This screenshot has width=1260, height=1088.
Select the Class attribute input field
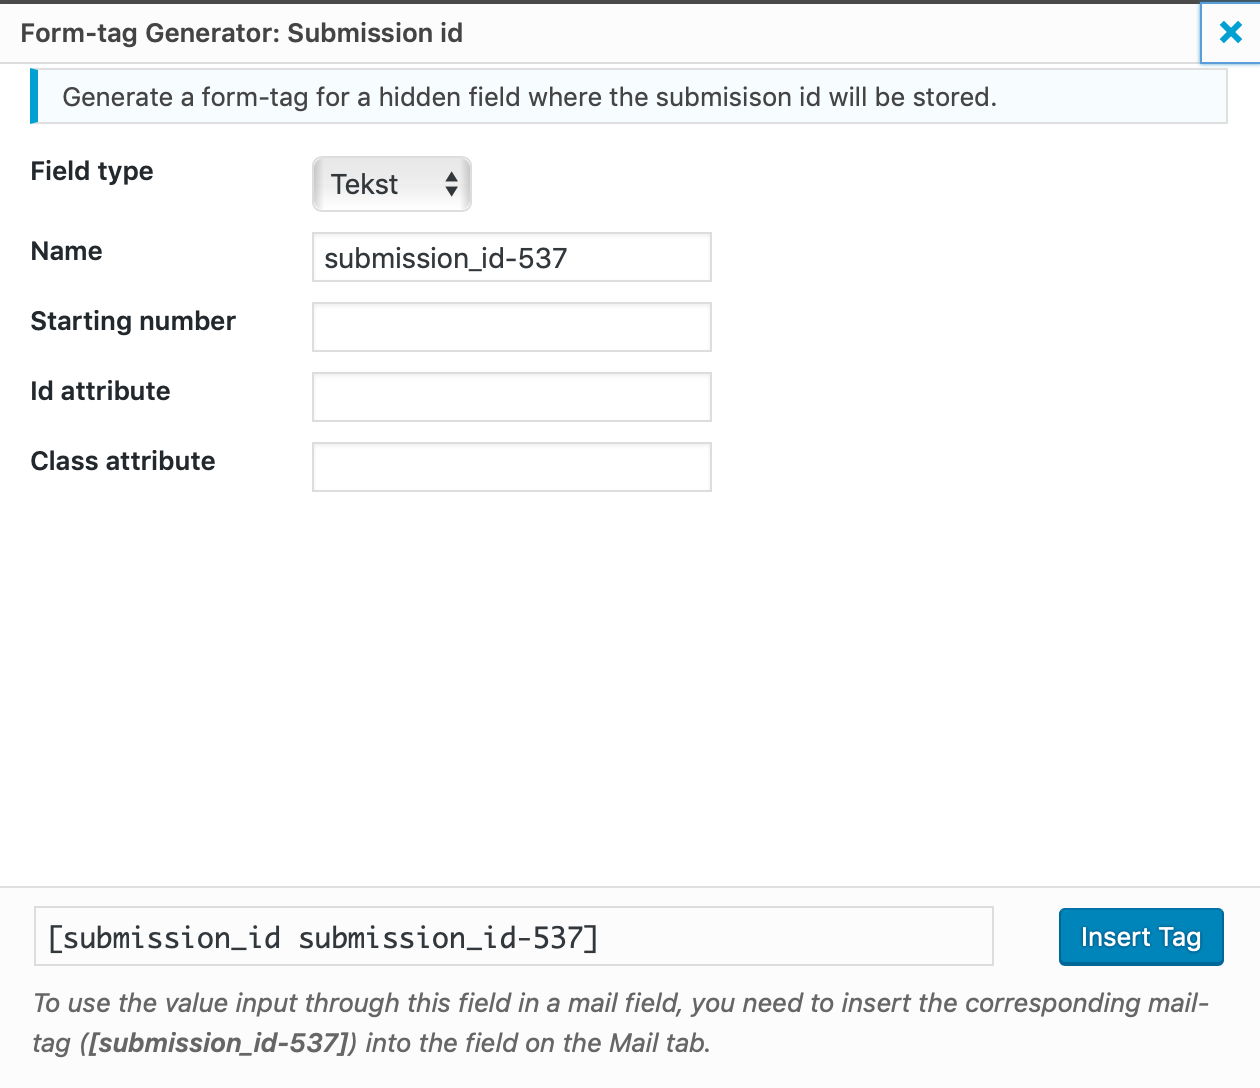512,467
